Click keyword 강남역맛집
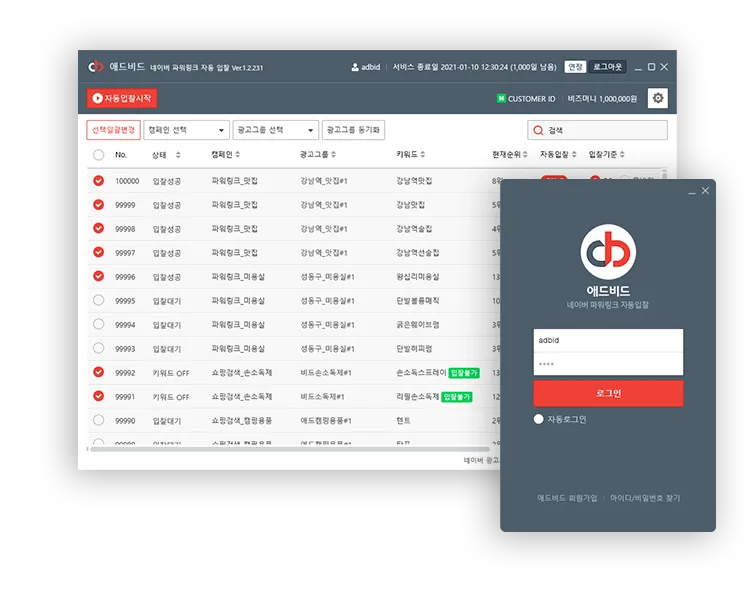750x600 pixels. click(414, 181)
